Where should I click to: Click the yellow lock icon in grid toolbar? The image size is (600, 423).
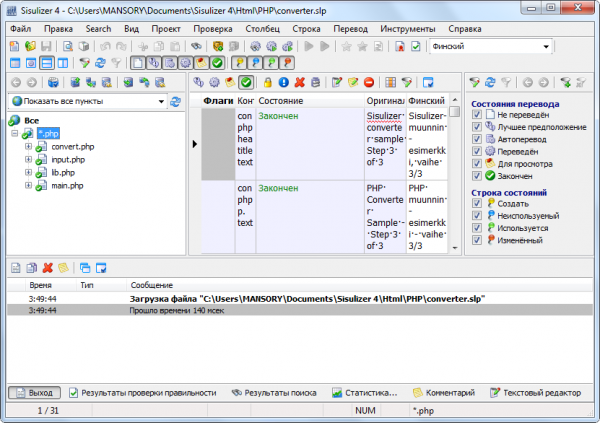(267, 82)
